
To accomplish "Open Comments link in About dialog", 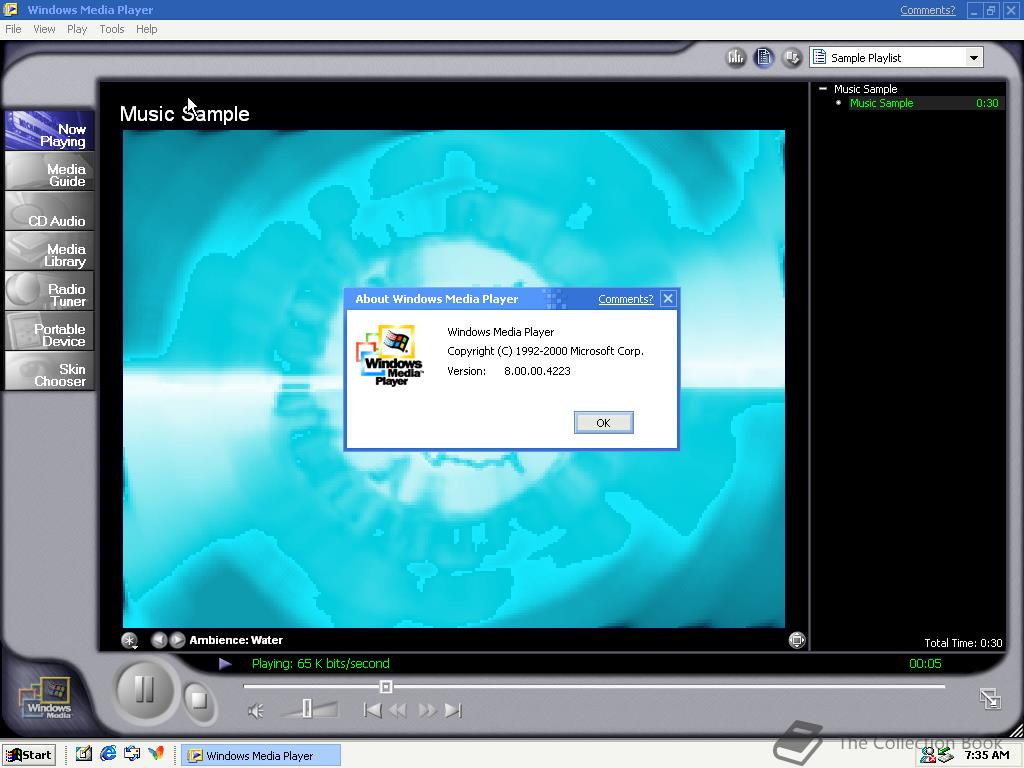I will click(626, 299).
